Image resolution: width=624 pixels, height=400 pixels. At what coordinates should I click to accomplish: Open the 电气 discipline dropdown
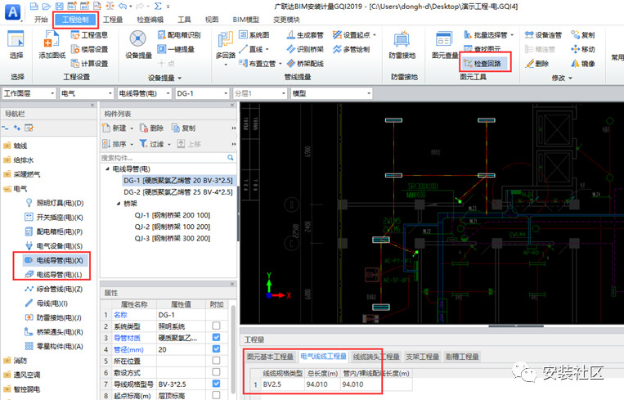[86, 94]
